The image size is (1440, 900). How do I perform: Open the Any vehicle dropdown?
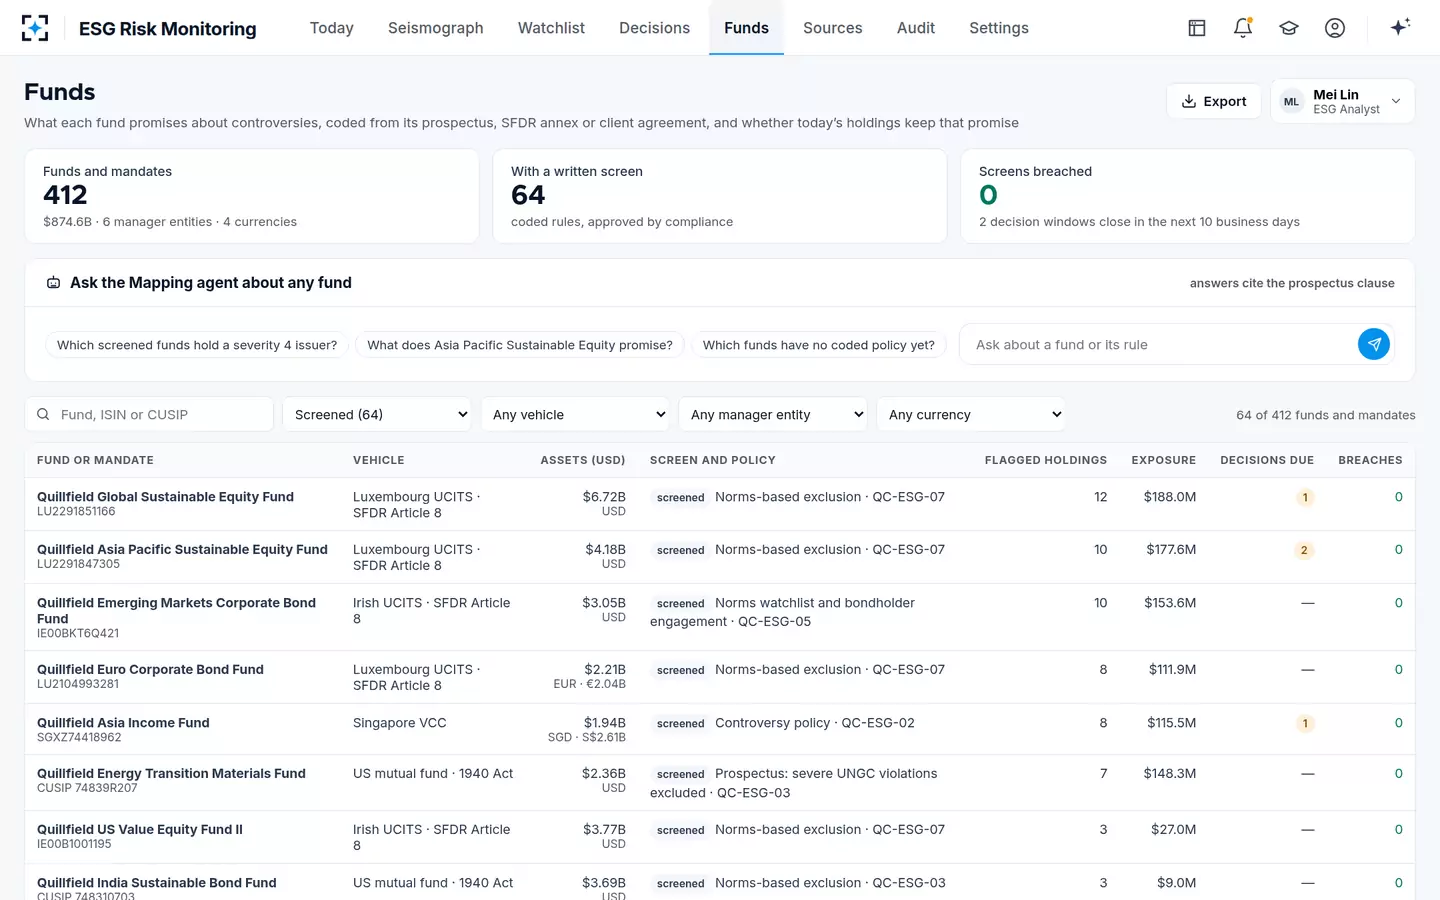coord(575,414)
